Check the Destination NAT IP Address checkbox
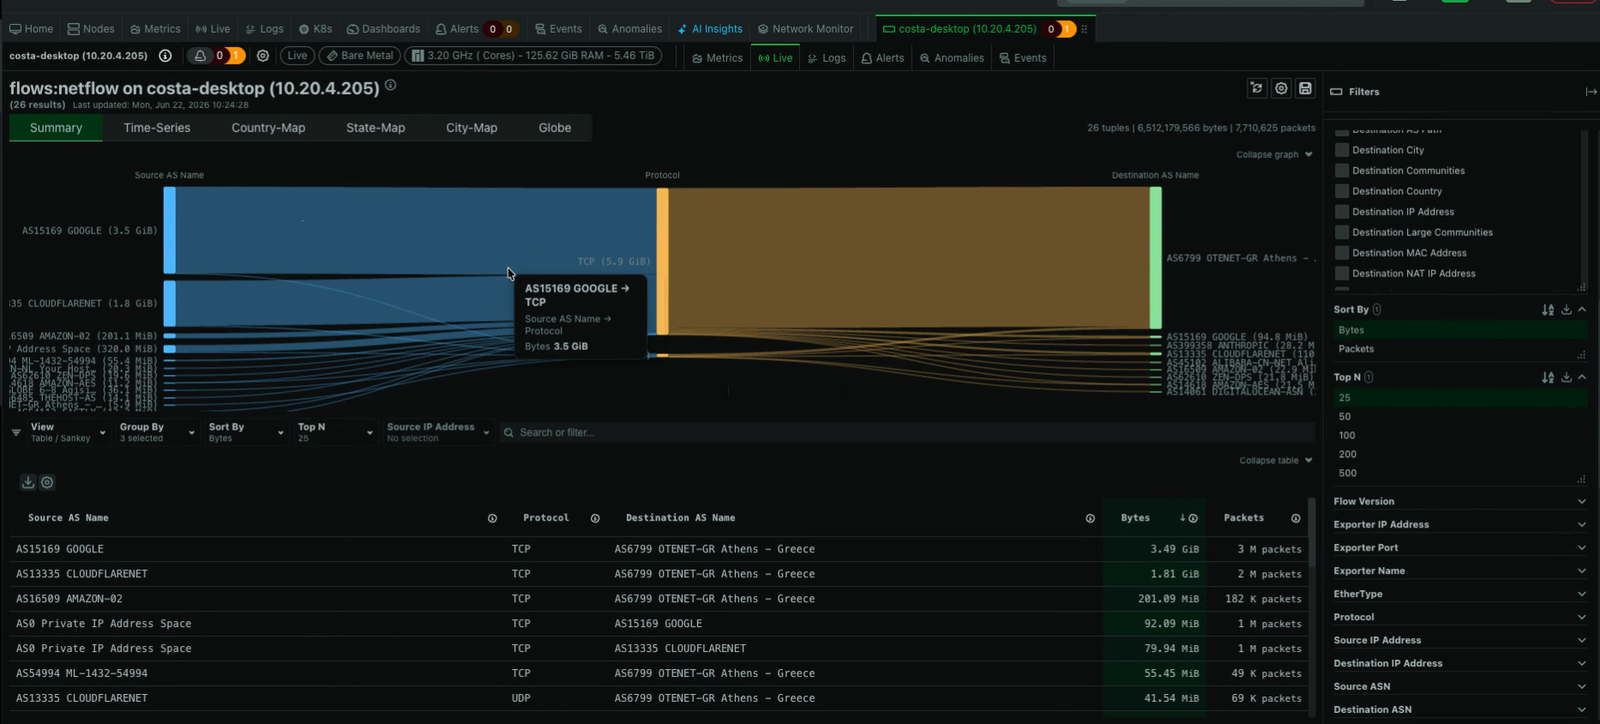 coord(1342,273)
